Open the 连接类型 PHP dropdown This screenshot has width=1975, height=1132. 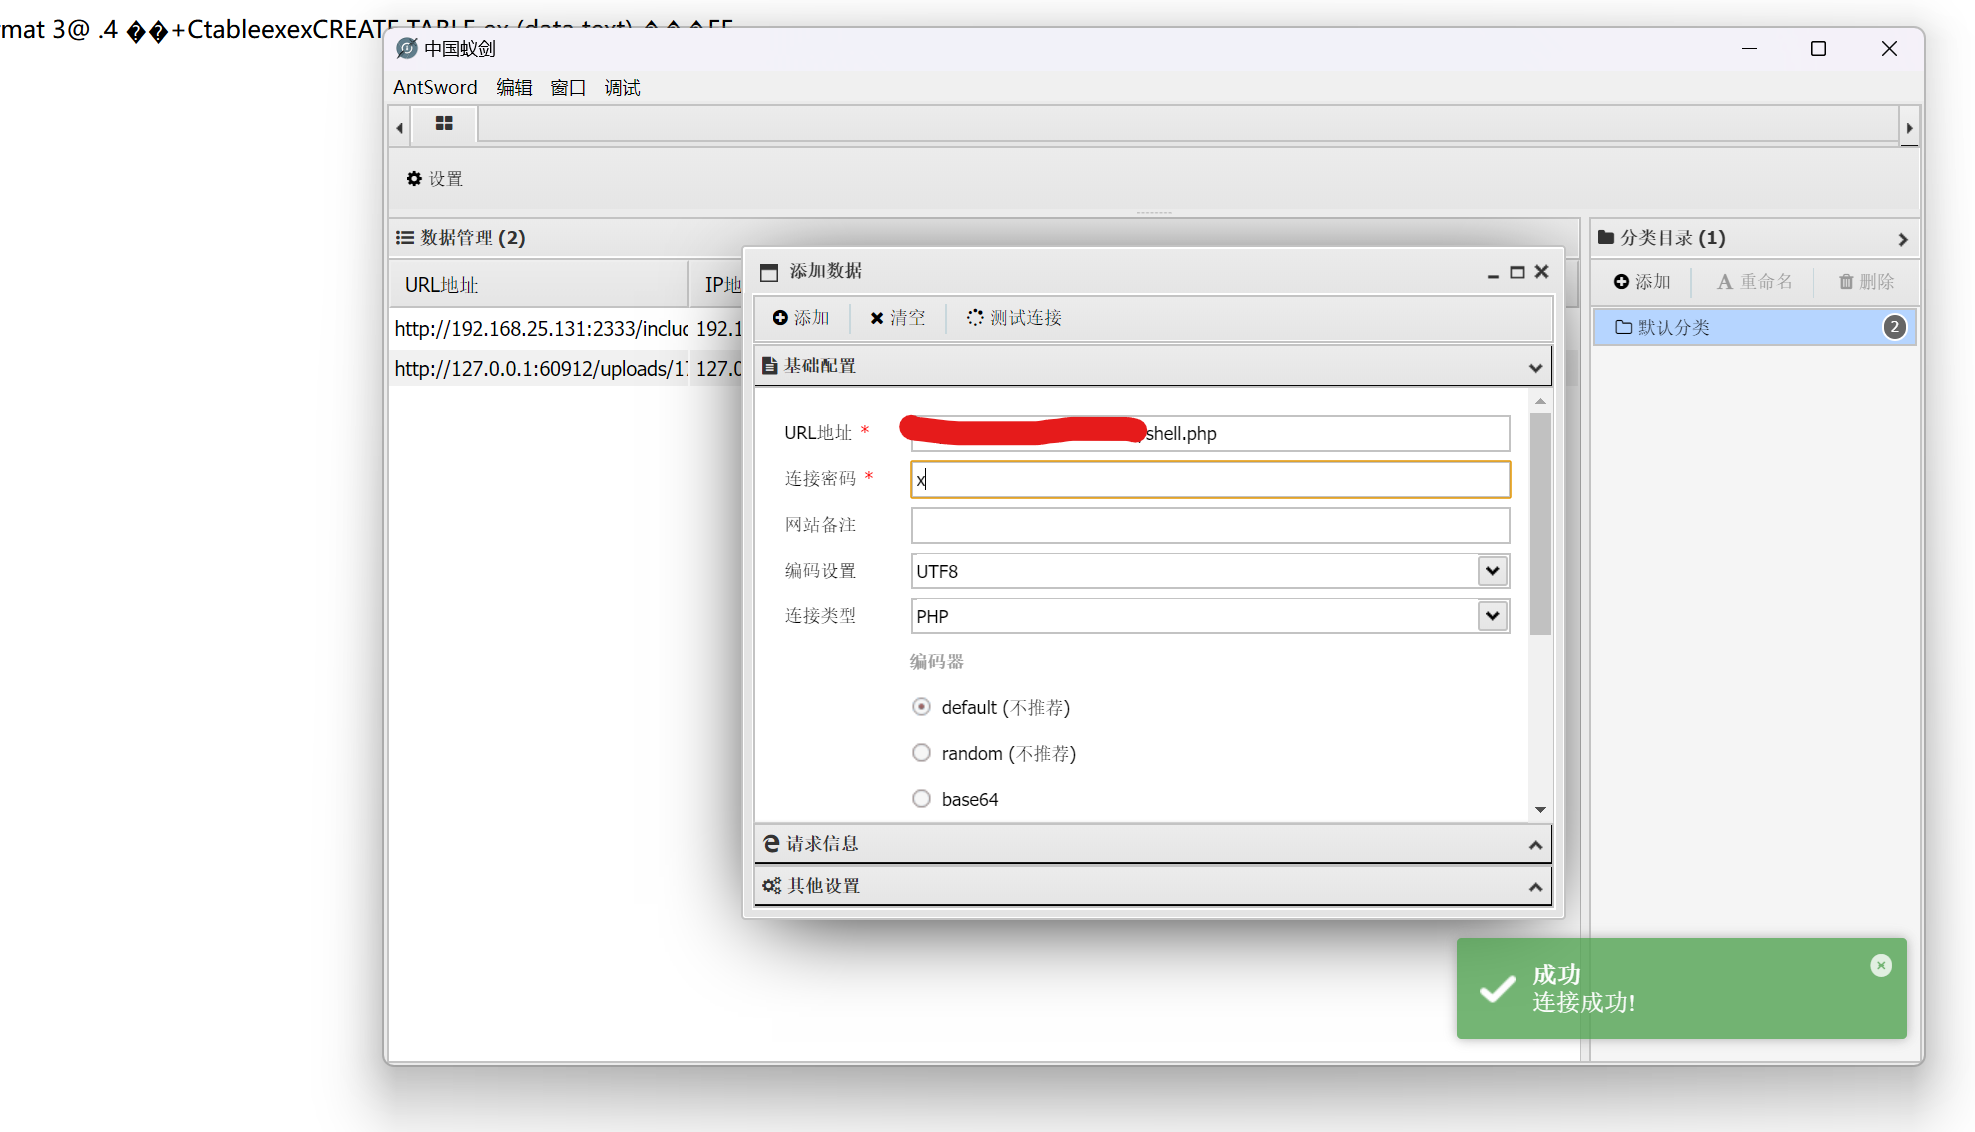pos(1492,616)
